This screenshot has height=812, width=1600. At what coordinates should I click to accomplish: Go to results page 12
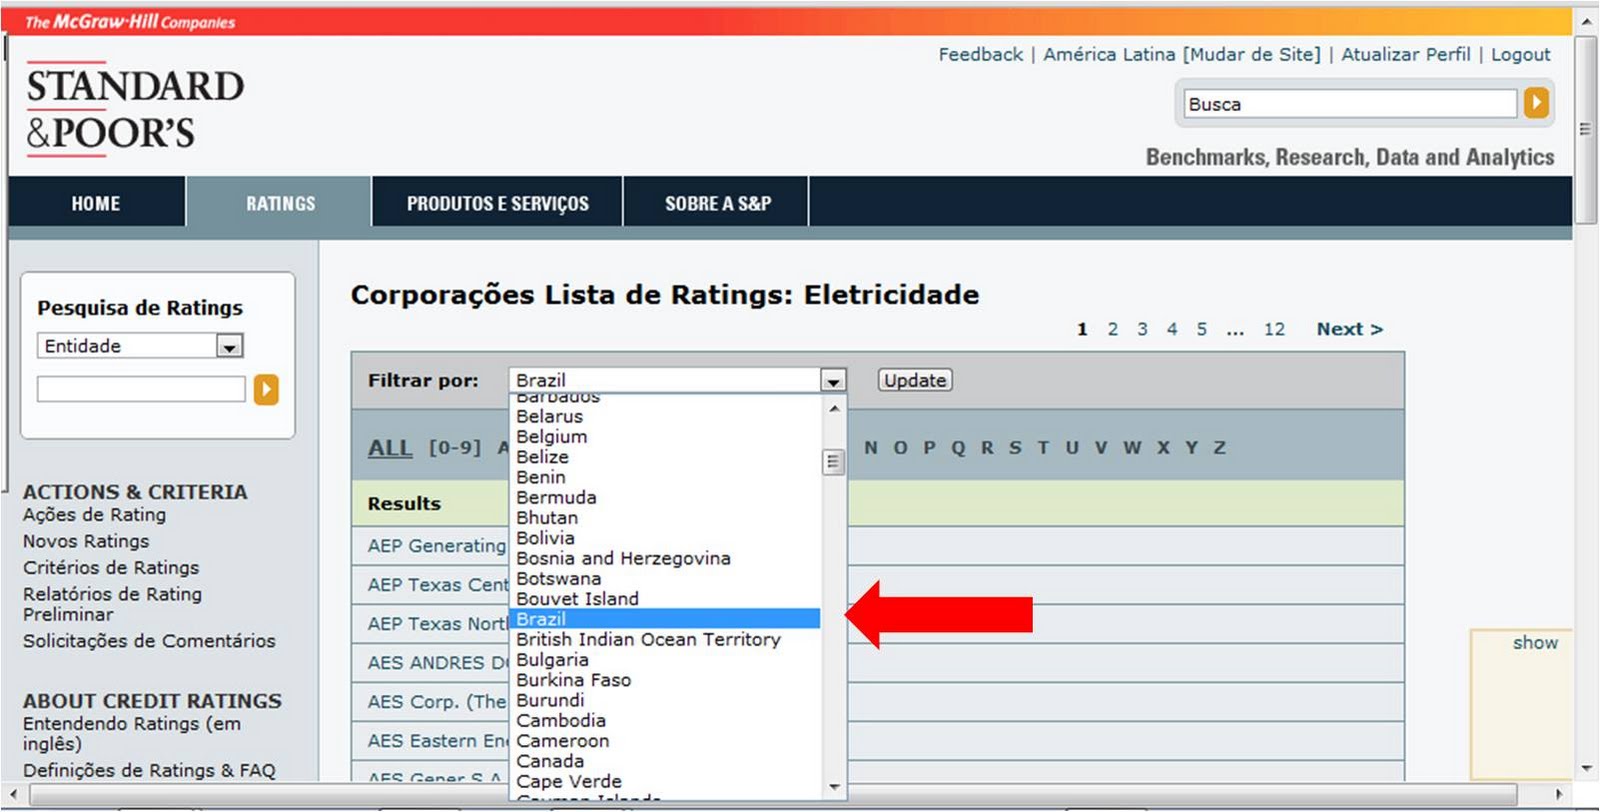1274,329
